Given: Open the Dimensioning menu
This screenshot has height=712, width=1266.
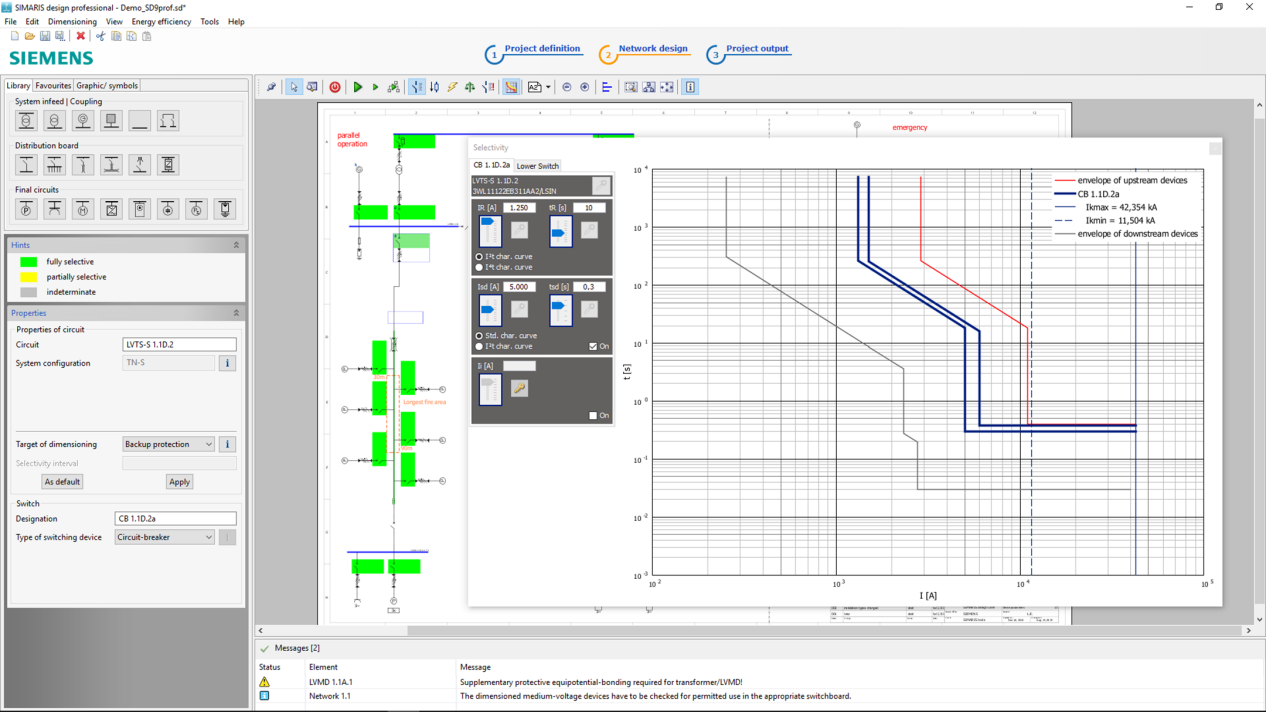Looking at the screenshot, I should (72, 21).
